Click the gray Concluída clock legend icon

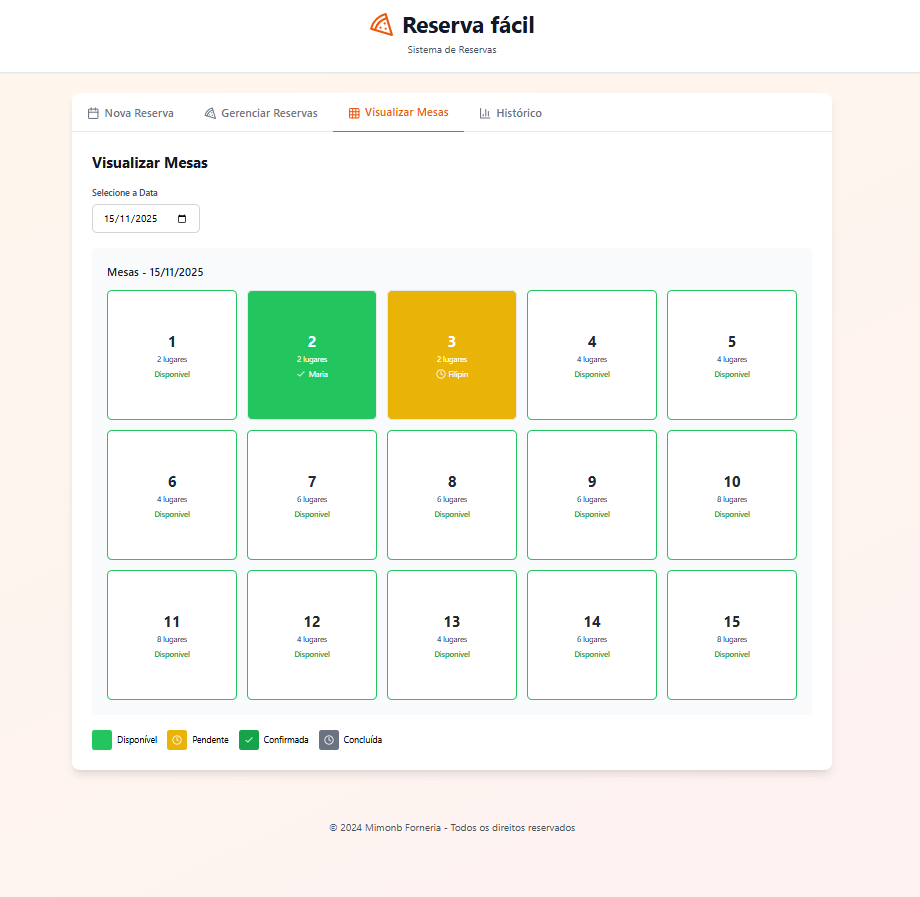[x=329, y=740]
